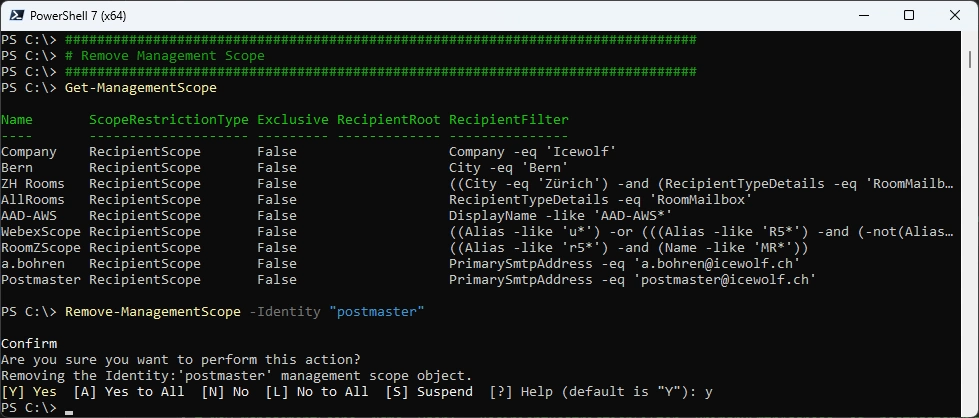Minimize the PowerShell window
This screenshot has height=418, width=979.
click(x=862, y=15)
